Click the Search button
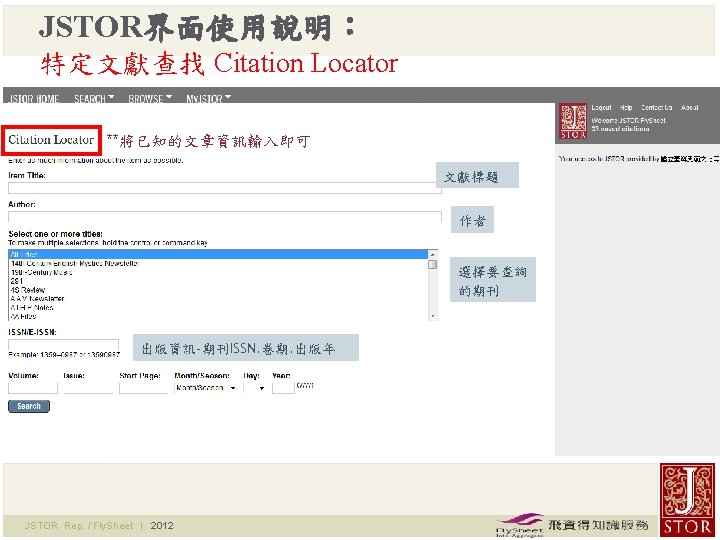 click(29, 406)
